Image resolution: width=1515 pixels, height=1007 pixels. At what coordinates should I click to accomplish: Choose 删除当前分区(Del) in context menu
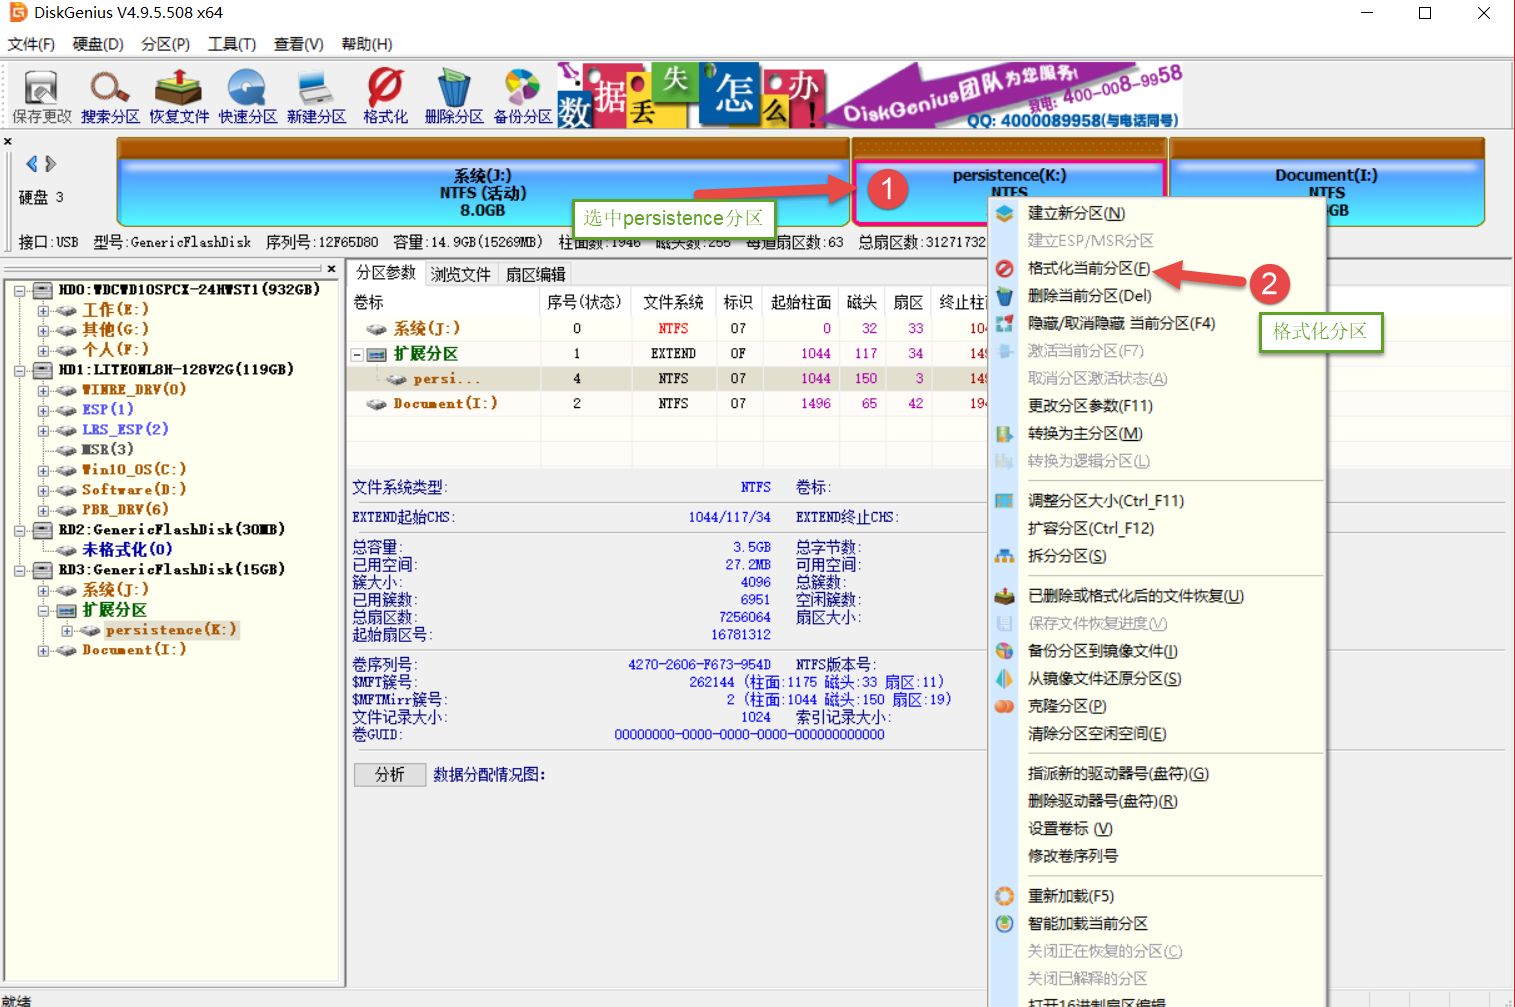point(1157,295)
